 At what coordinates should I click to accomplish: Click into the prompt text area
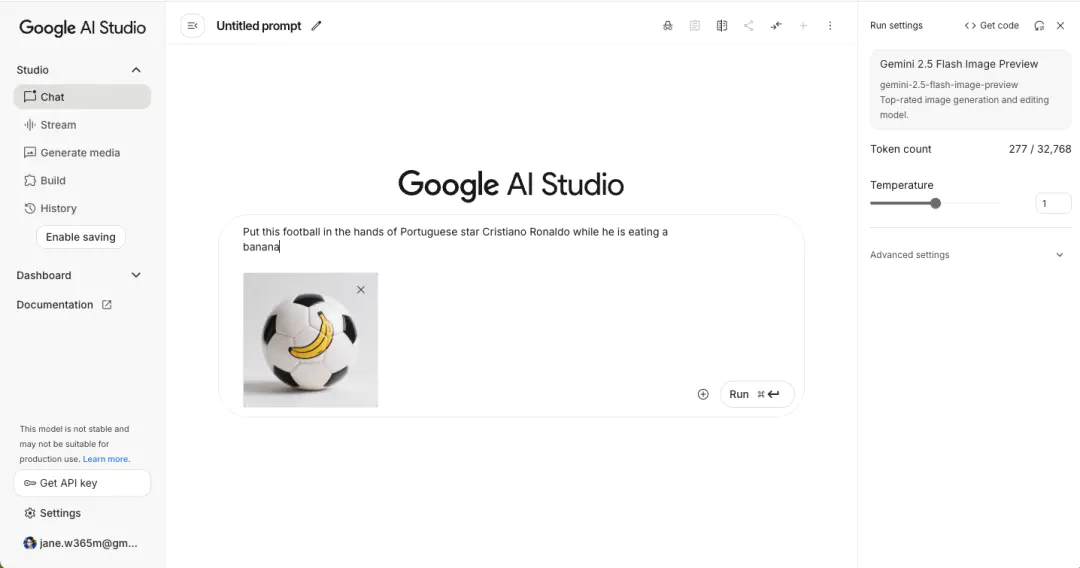pos(455,239)
